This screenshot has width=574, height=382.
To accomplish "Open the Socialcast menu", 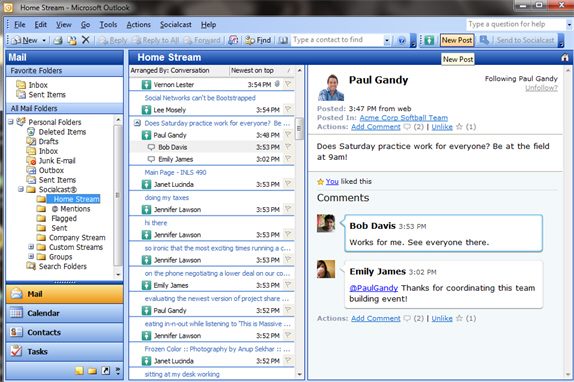I will [176, 25].
